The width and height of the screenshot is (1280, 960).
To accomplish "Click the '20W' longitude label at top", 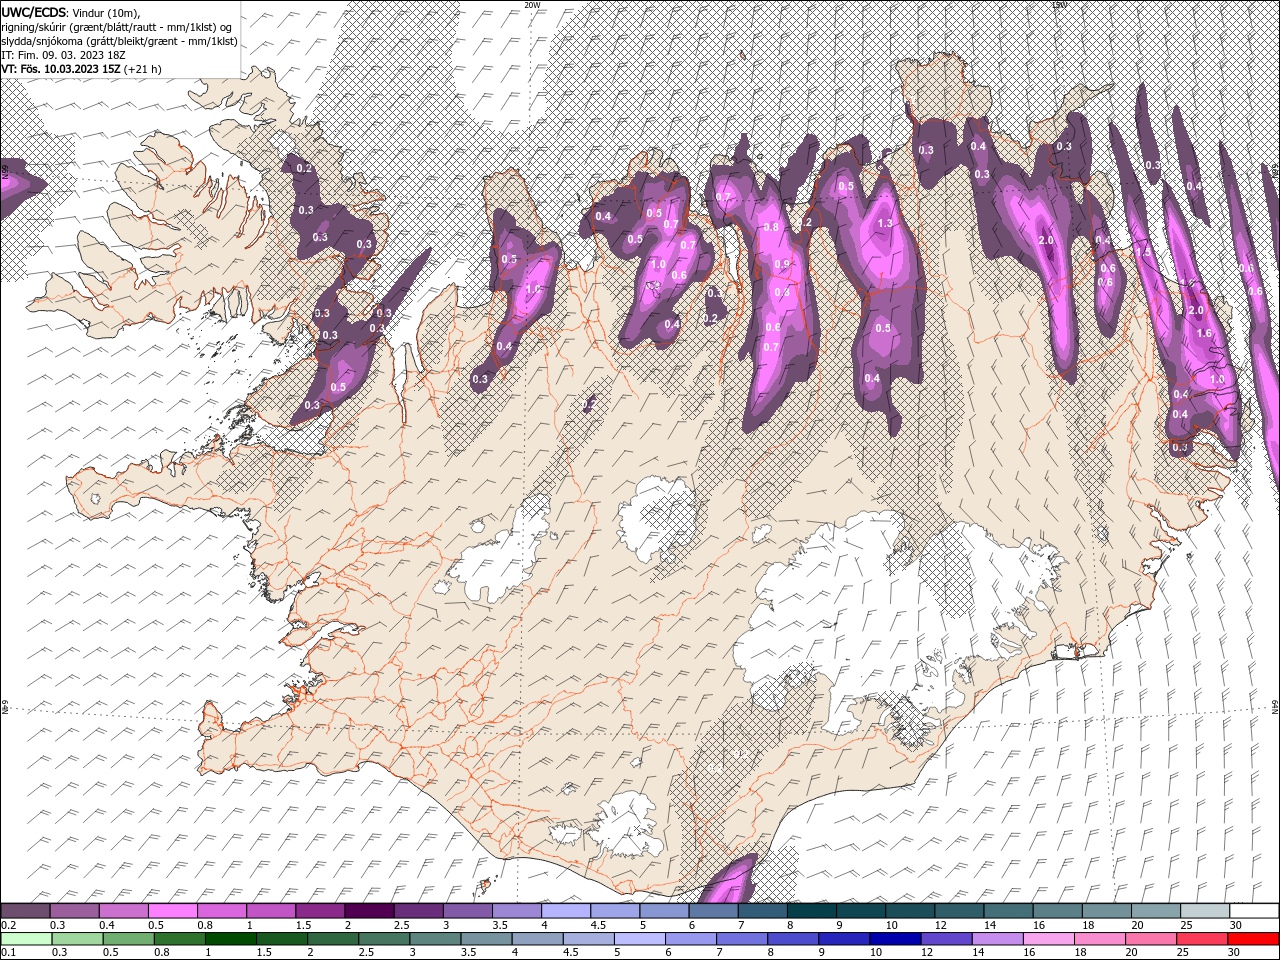I will click(x=532, y=5).
